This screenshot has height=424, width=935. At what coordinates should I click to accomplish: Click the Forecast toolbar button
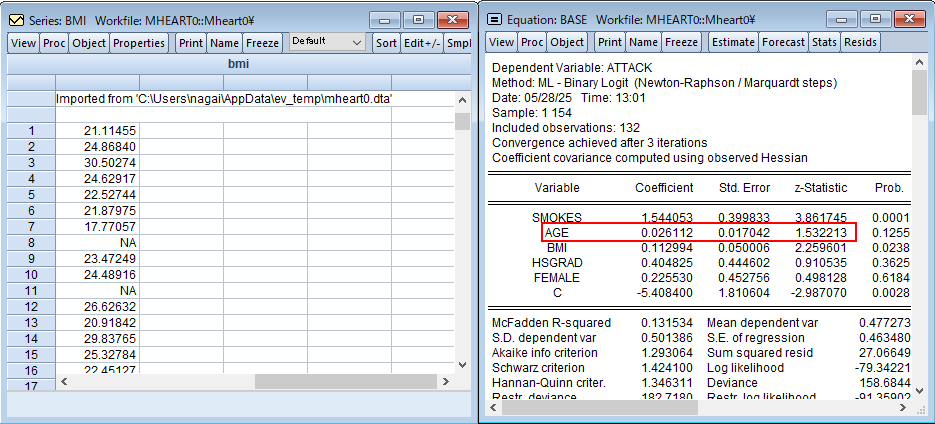(x=782, y=42)
